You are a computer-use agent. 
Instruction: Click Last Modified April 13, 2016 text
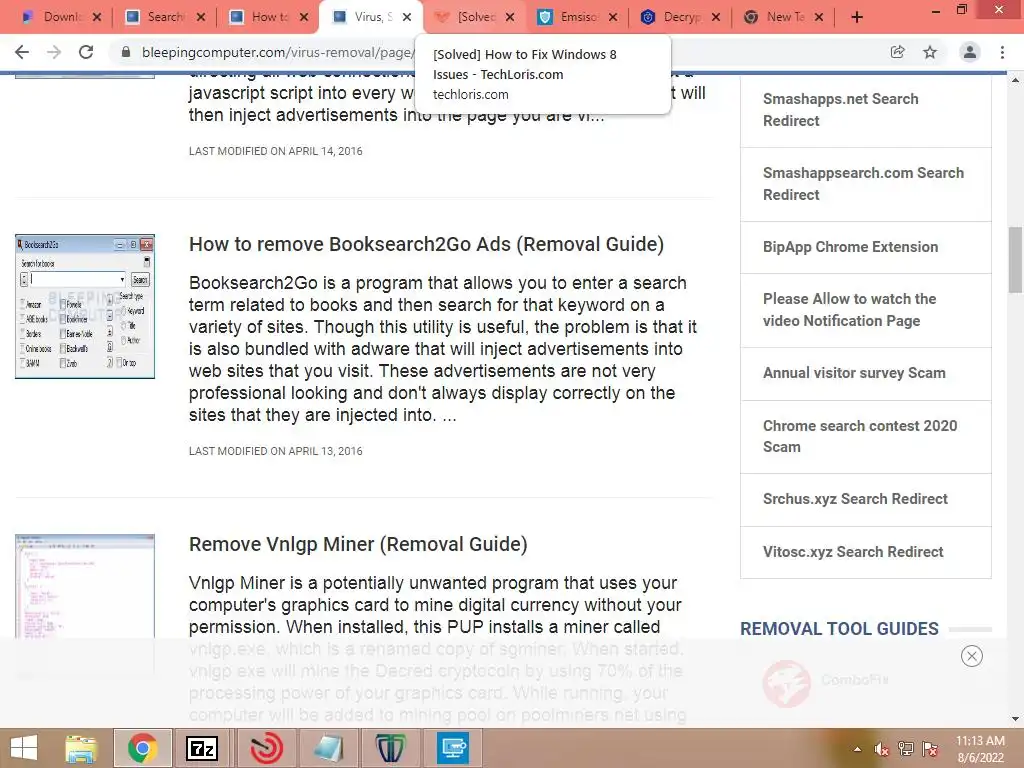(276, 451)
